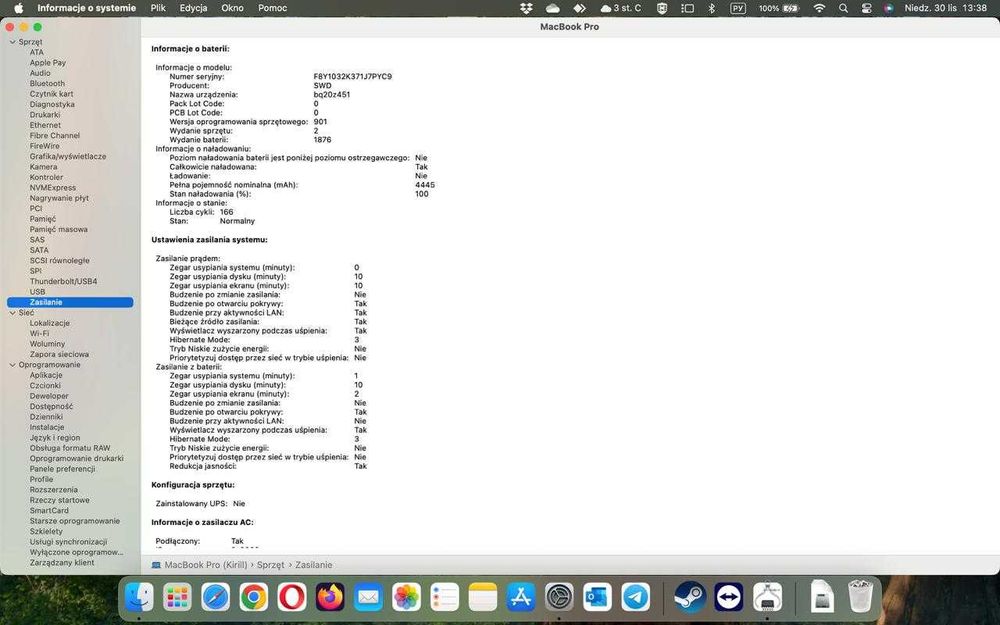Image resolution: width=1000 pixels, height=625 pixels.
Task: Select NVMExpress in the sidebar
Action: 52,188
